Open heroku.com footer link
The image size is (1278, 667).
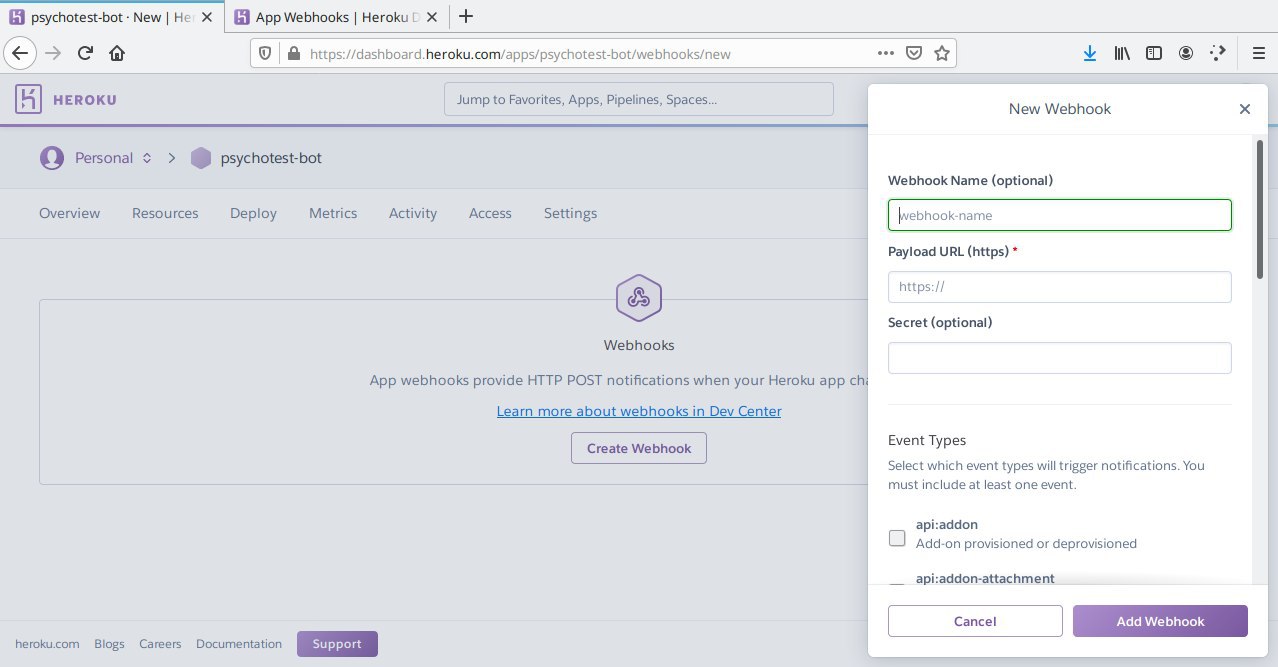[47, 644]
